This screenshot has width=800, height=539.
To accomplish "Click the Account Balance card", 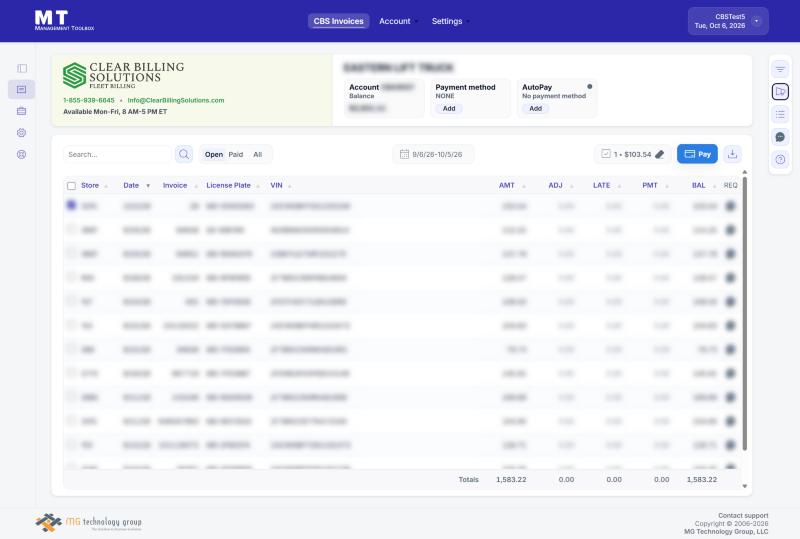I will pos(384,98).
